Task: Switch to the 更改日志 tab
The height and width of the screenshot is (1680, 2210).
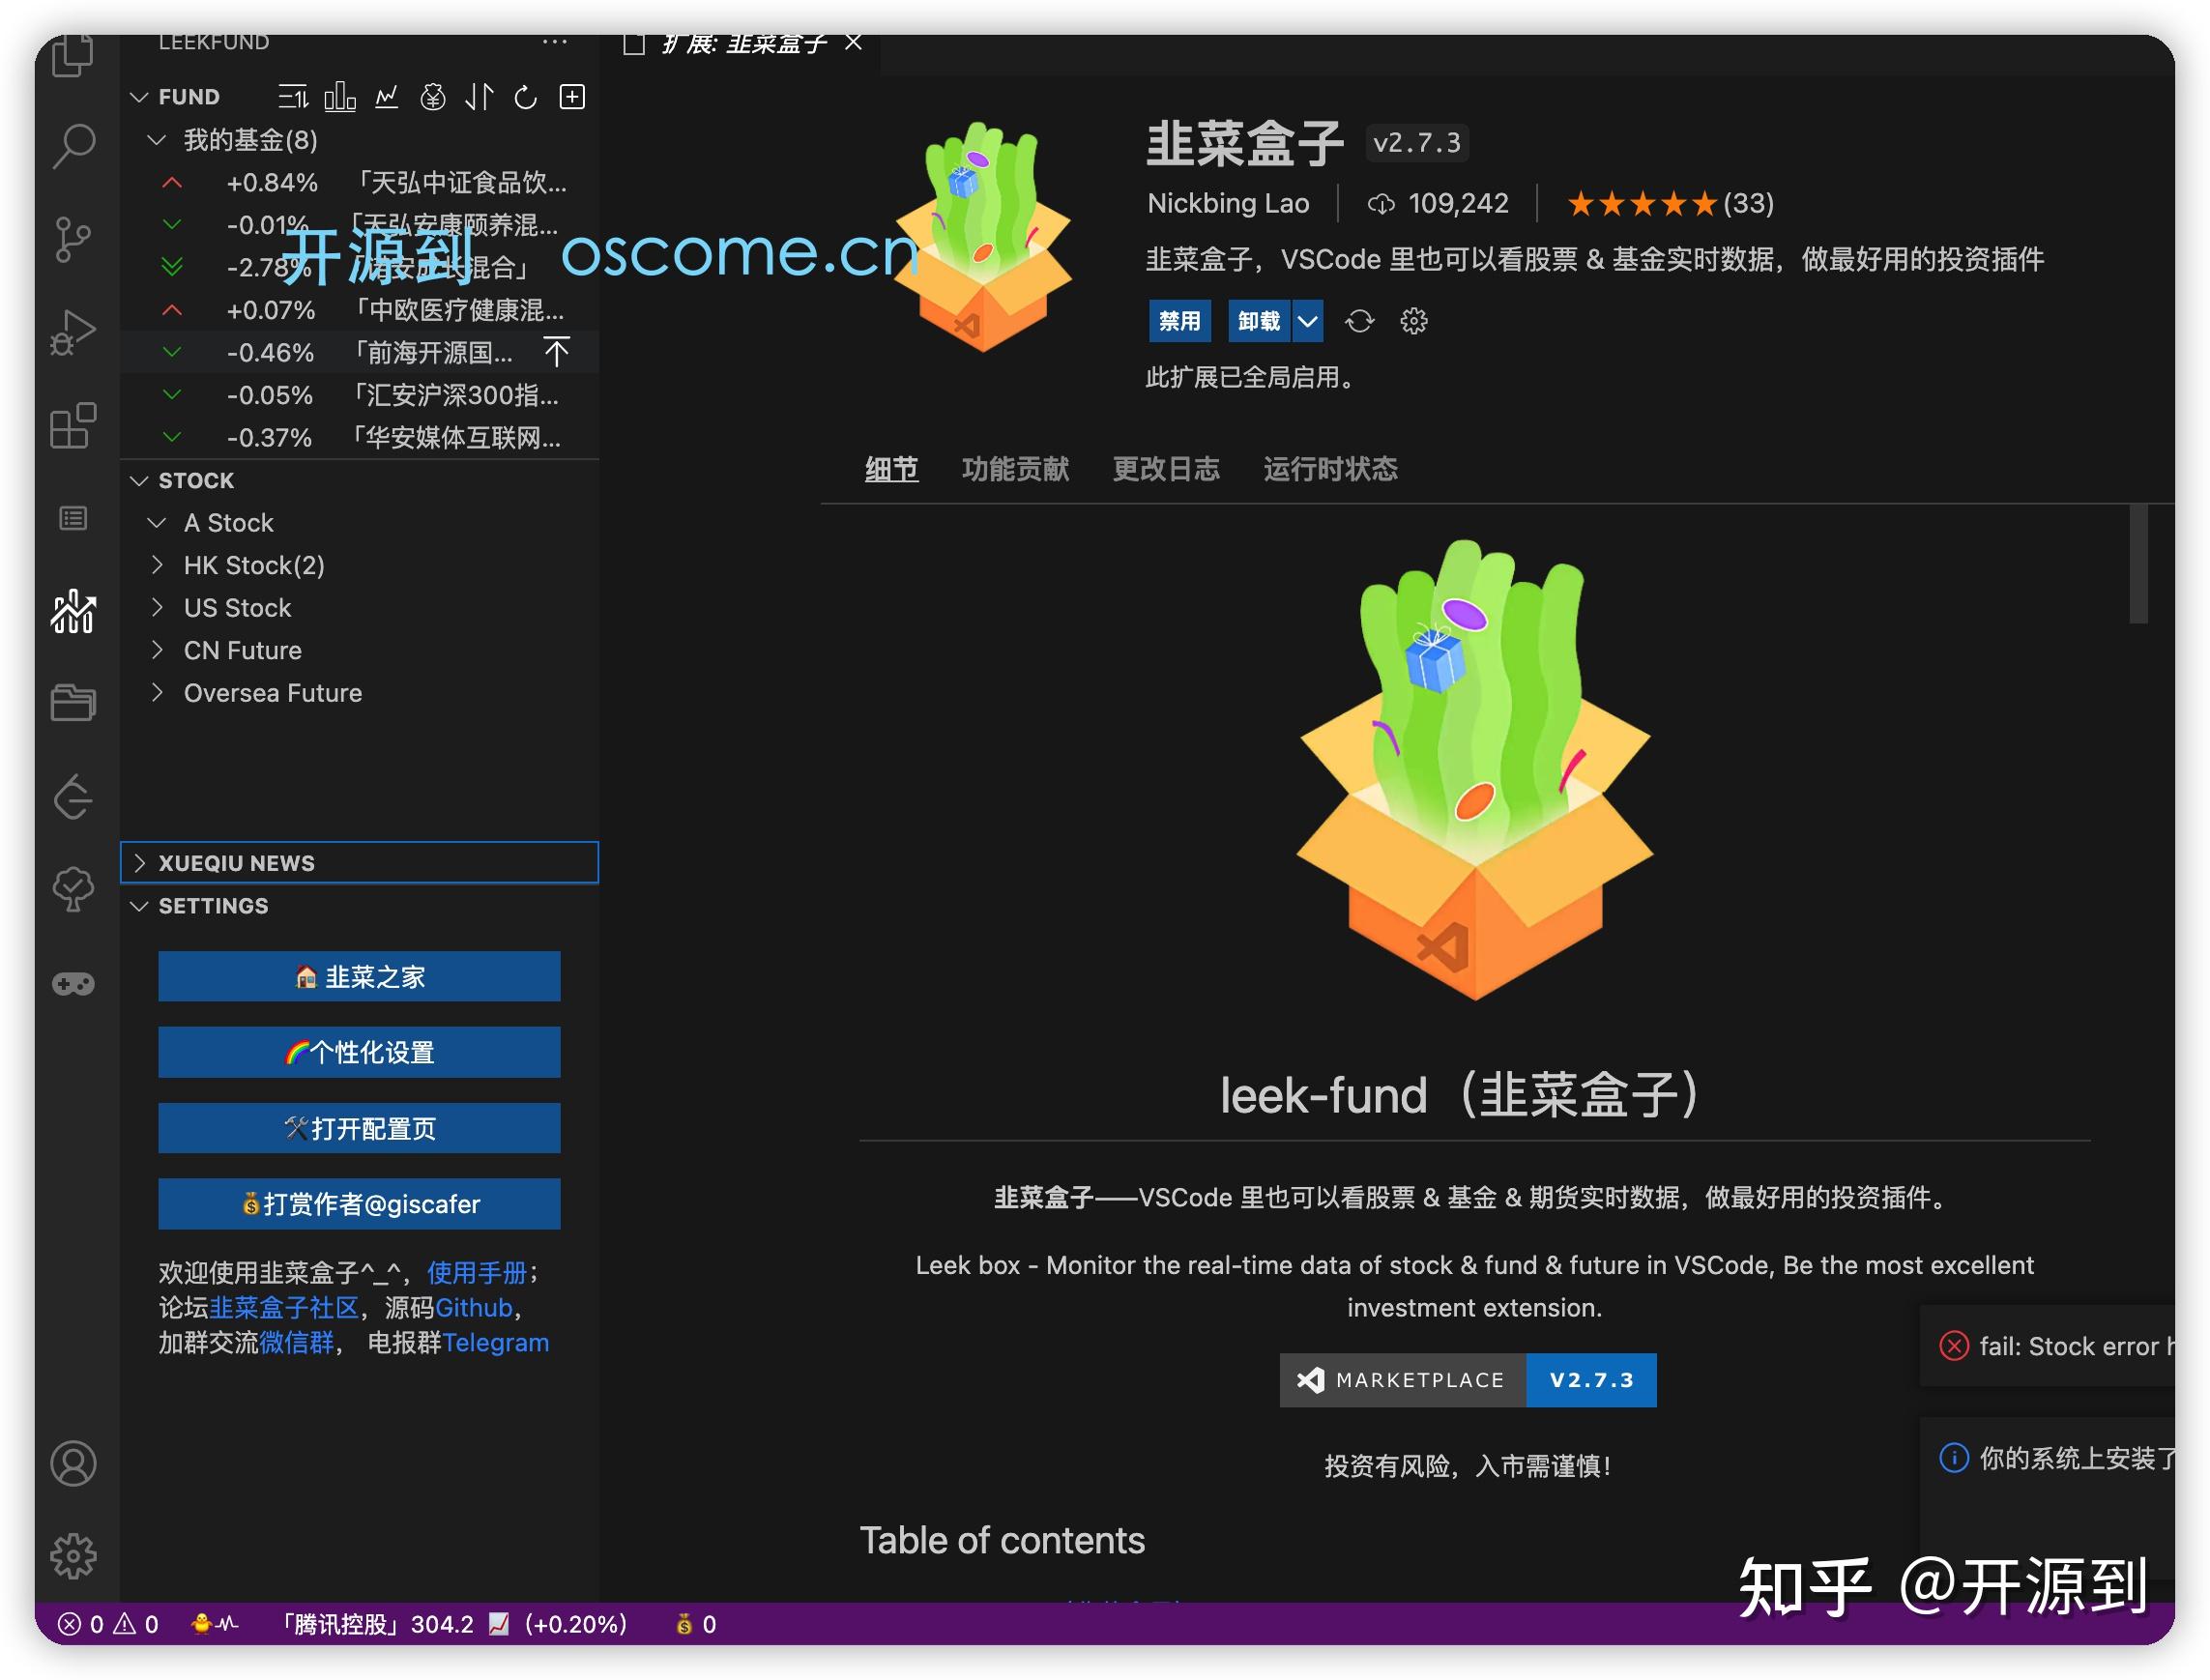Action: pos(1166,469)
